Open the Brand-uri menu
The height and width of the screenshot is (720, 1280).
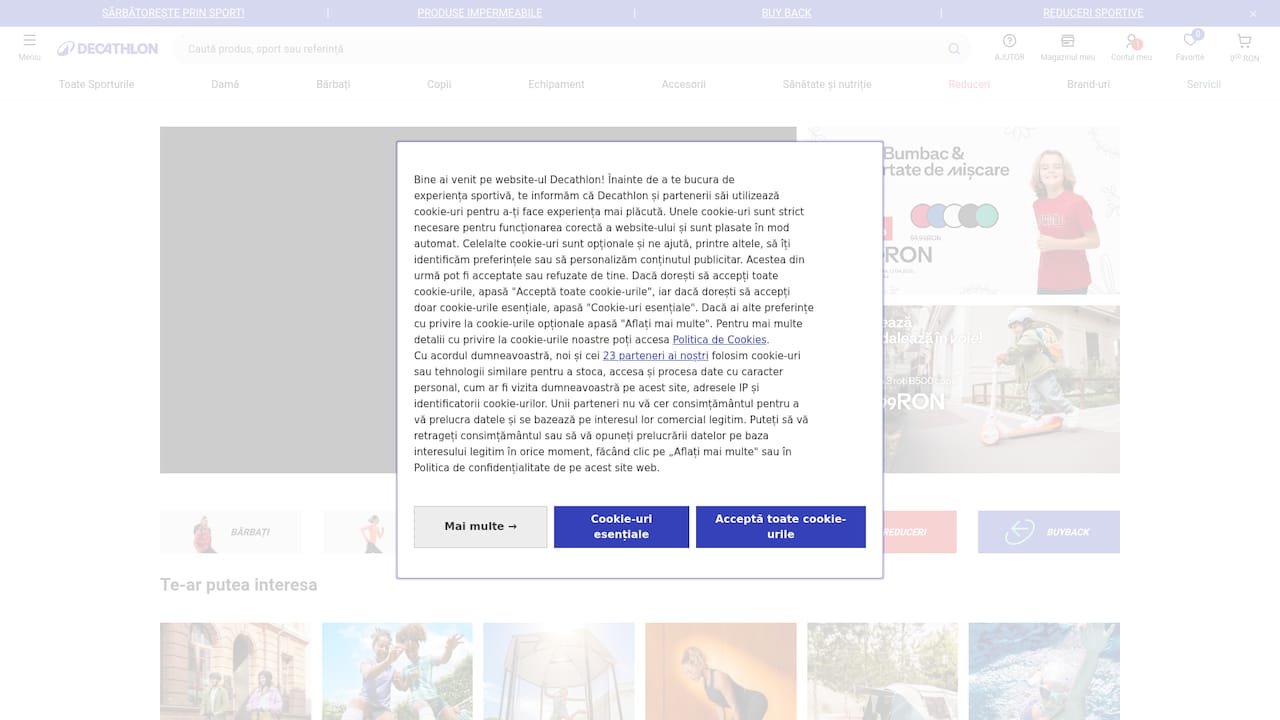click(x=1088, y=84)
